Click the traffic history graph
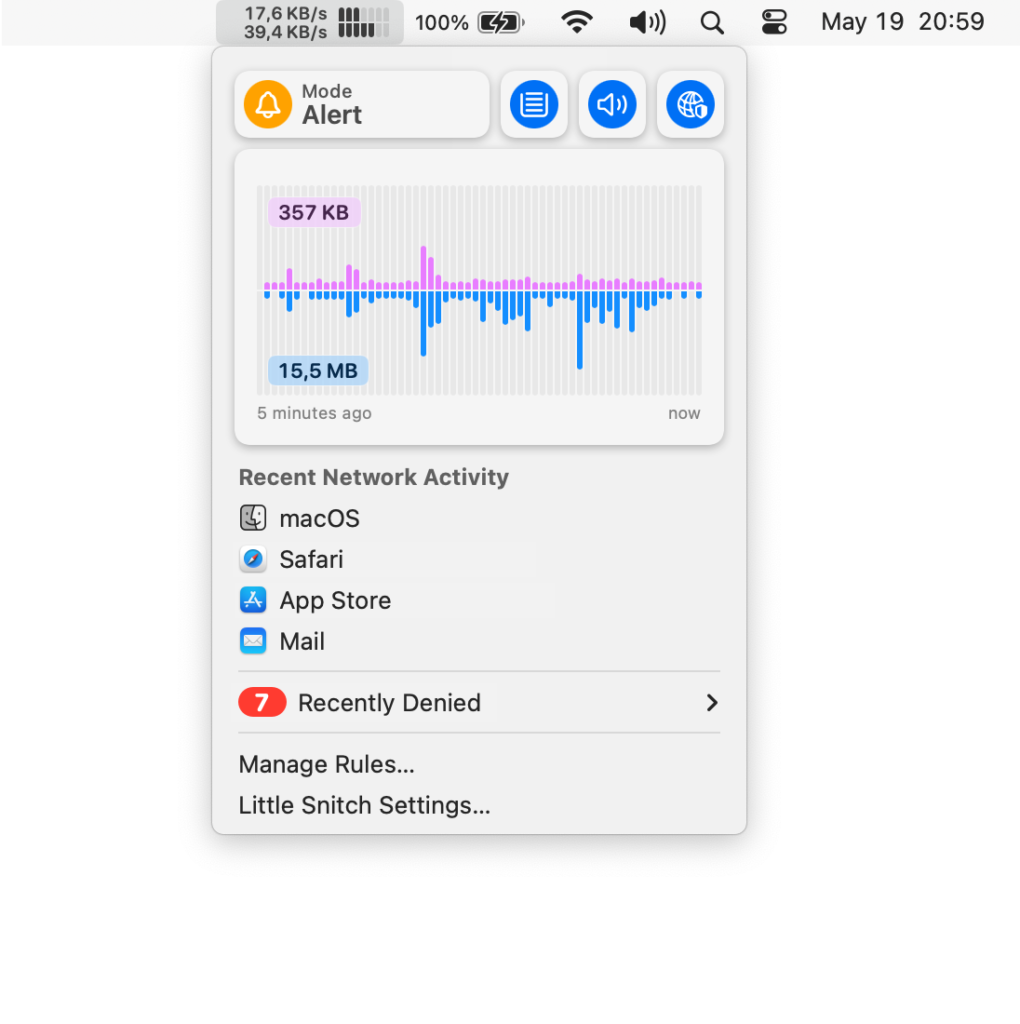Screen dimensions: 1020x1024 (x=479, y=297)
